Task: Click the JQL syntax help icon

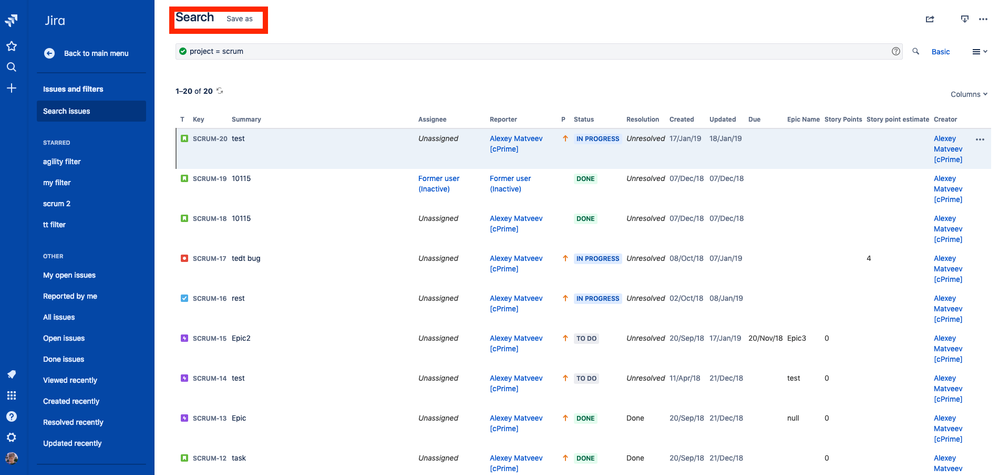Action: 896,52
